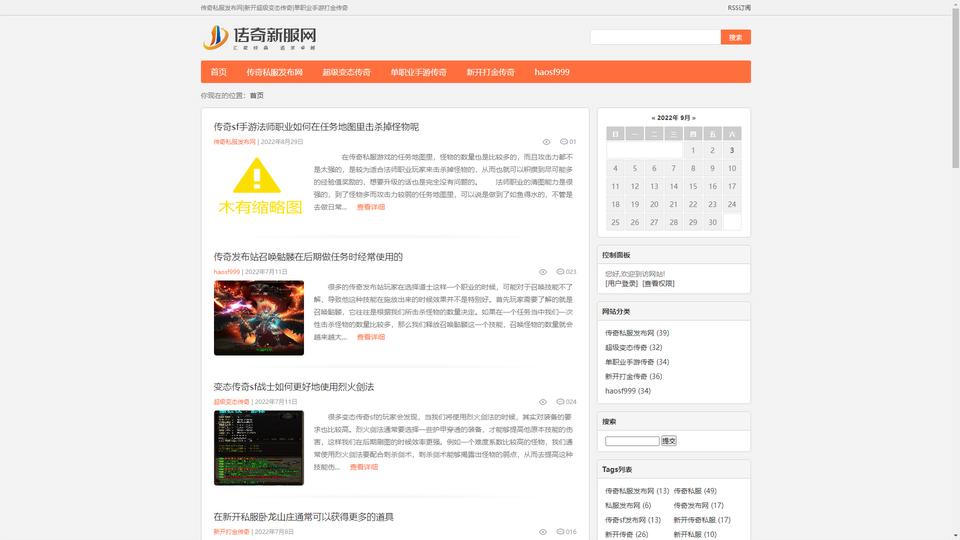Click the [查看权限] link in 控制面板
This screenshot has width=960, height=540.
point(658,283)
